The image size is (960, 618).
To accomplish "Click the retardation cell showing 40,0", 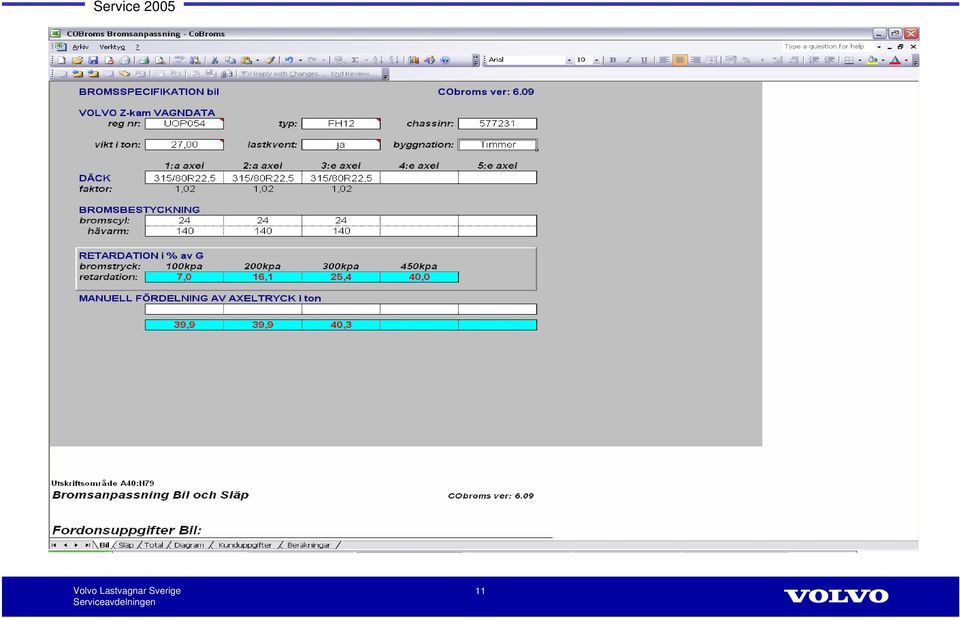I will (x=419, y=277).
